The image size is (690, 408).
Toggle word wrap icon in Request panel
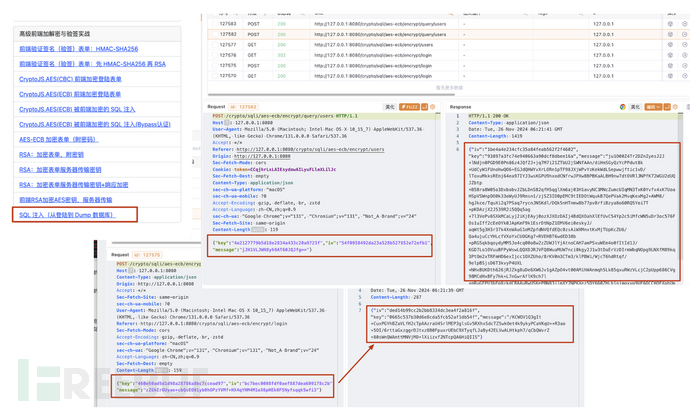pyautogui.click(x=425, y=107)
